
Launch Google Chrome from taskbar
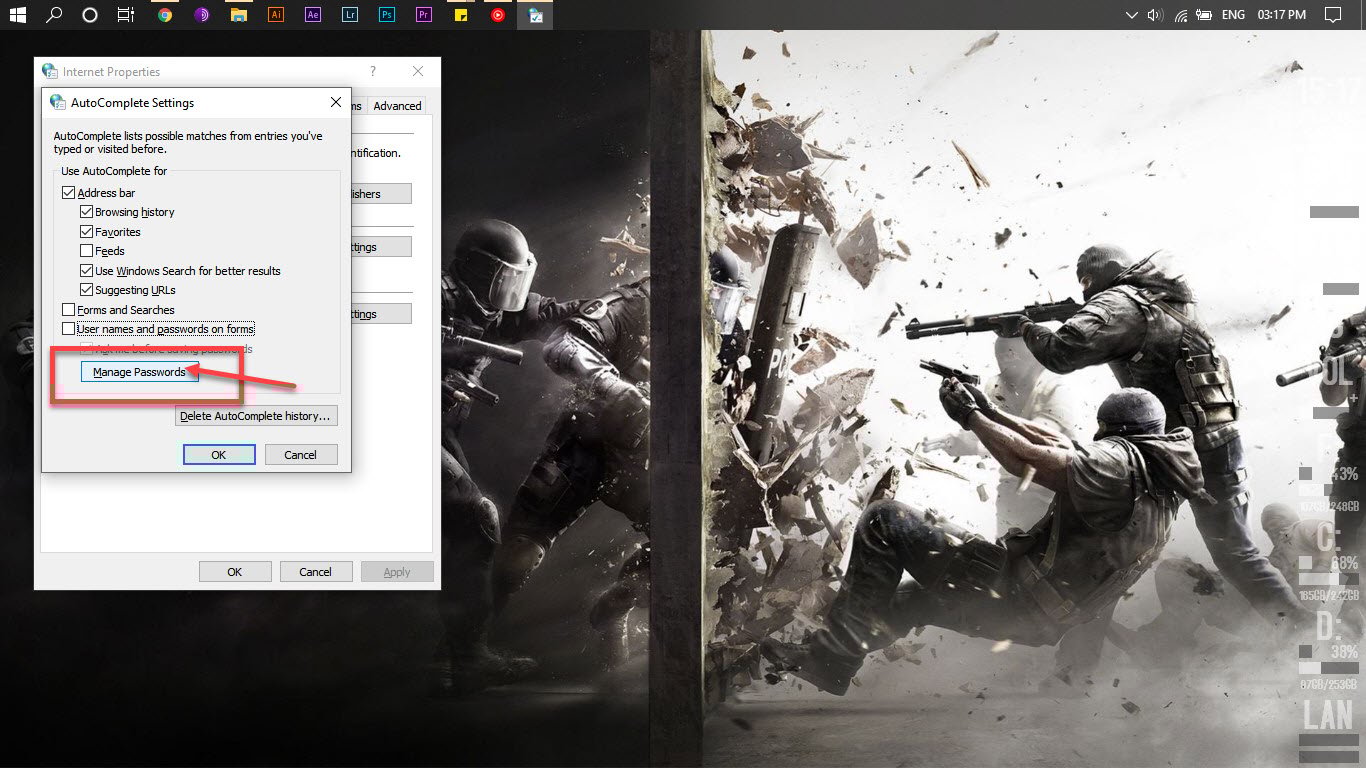(165, 15)
